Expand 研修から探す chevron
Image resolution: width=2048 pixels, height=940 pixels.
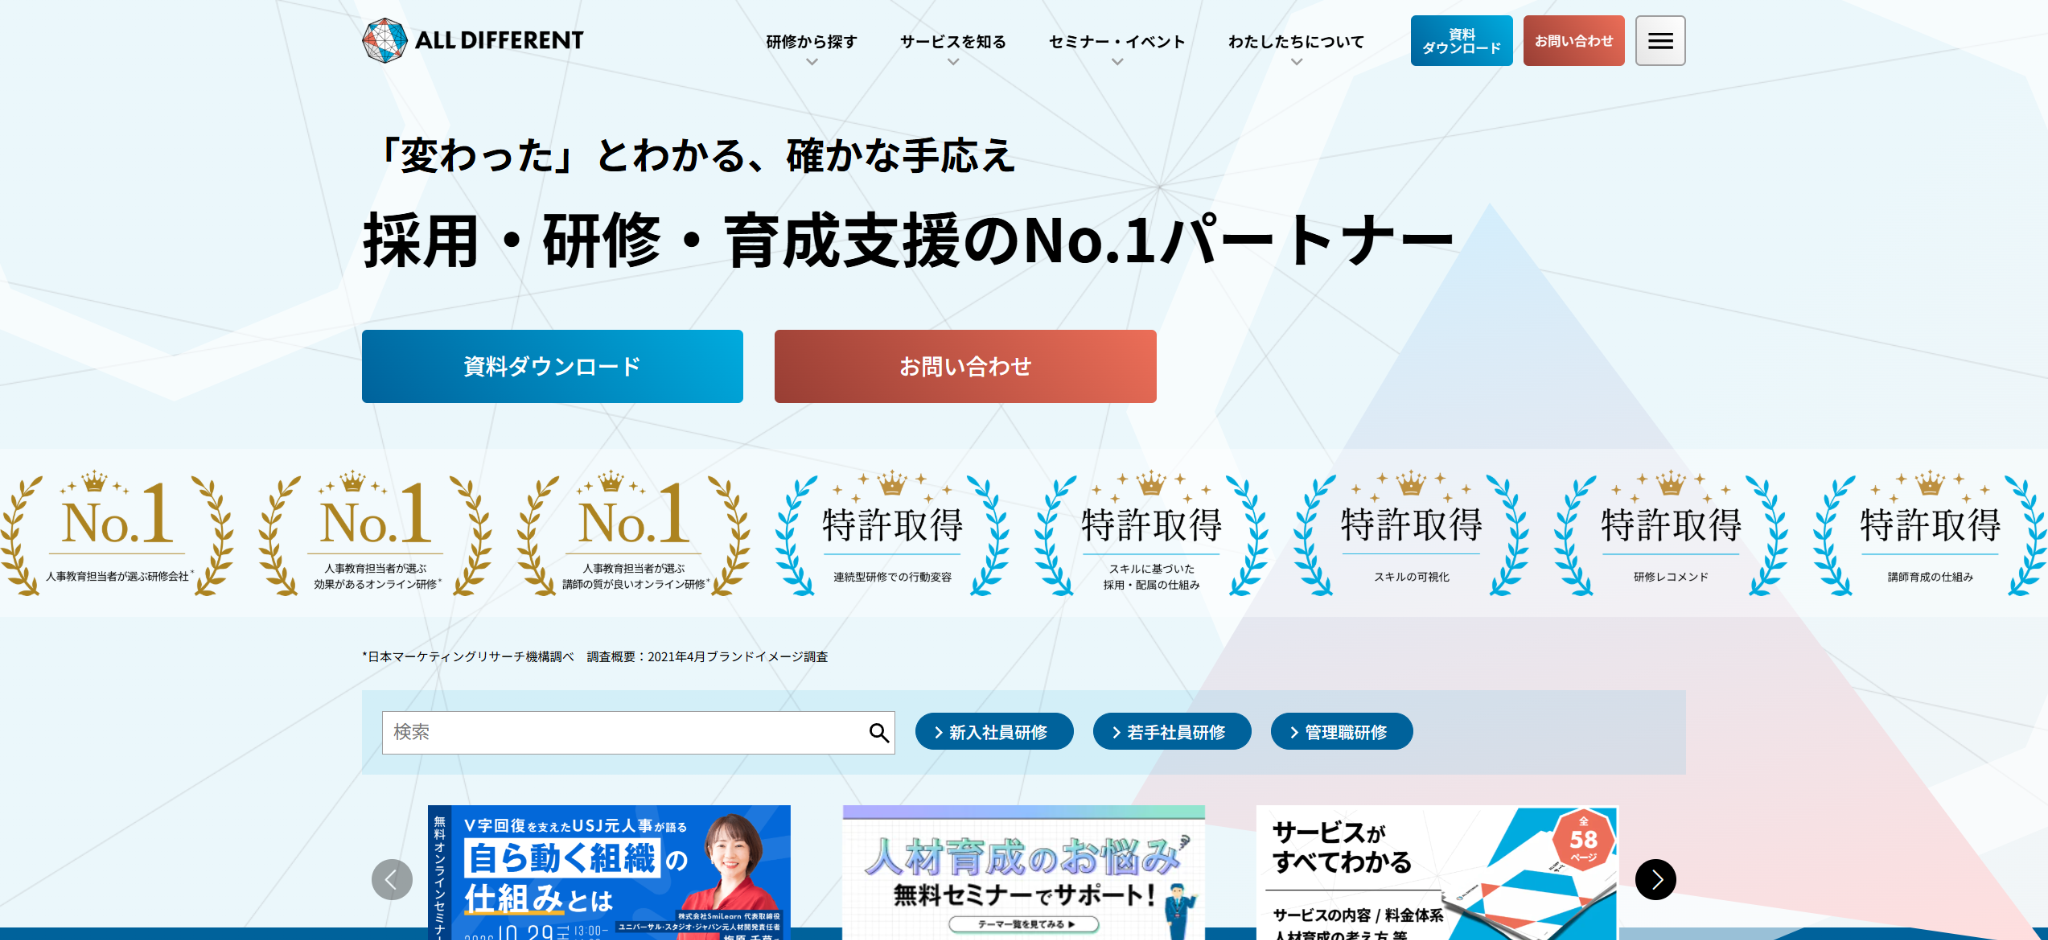tap(812, 62)
